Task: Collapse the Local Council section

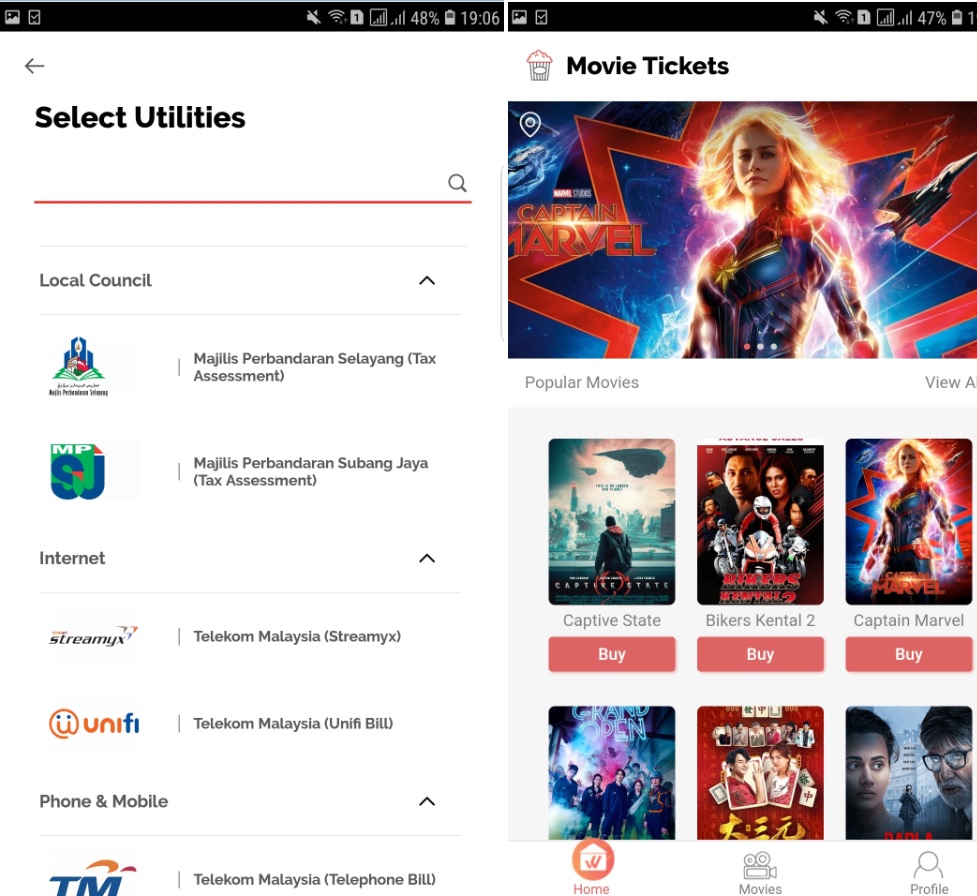Action: tap(427, 281)
